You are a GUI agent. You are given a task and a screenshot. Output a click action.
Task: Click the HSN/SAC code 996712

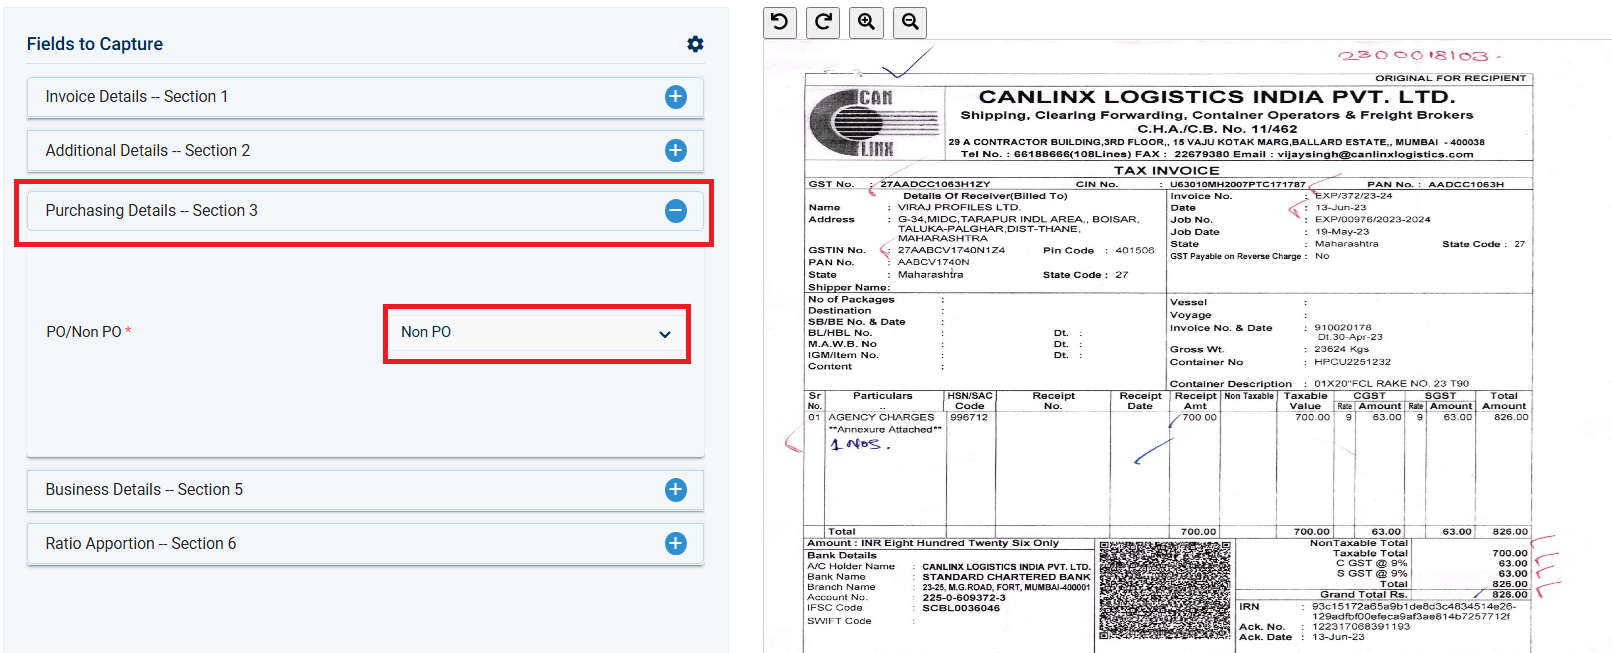[969, 417]
